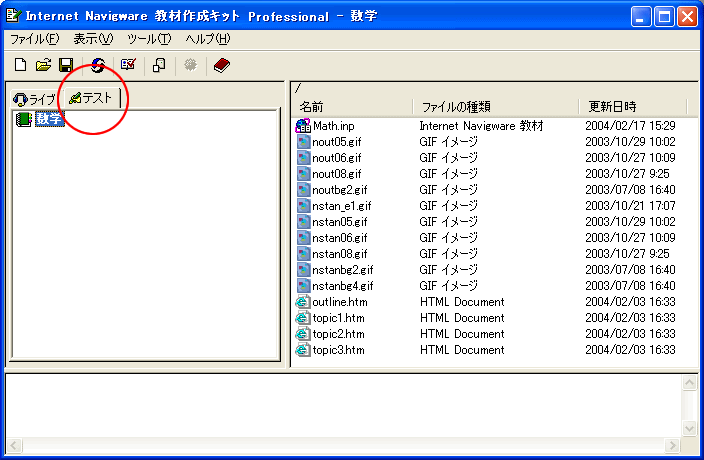Switch to the ライブ tab
This screenshot has width=704, height=460.
point(34,99)
